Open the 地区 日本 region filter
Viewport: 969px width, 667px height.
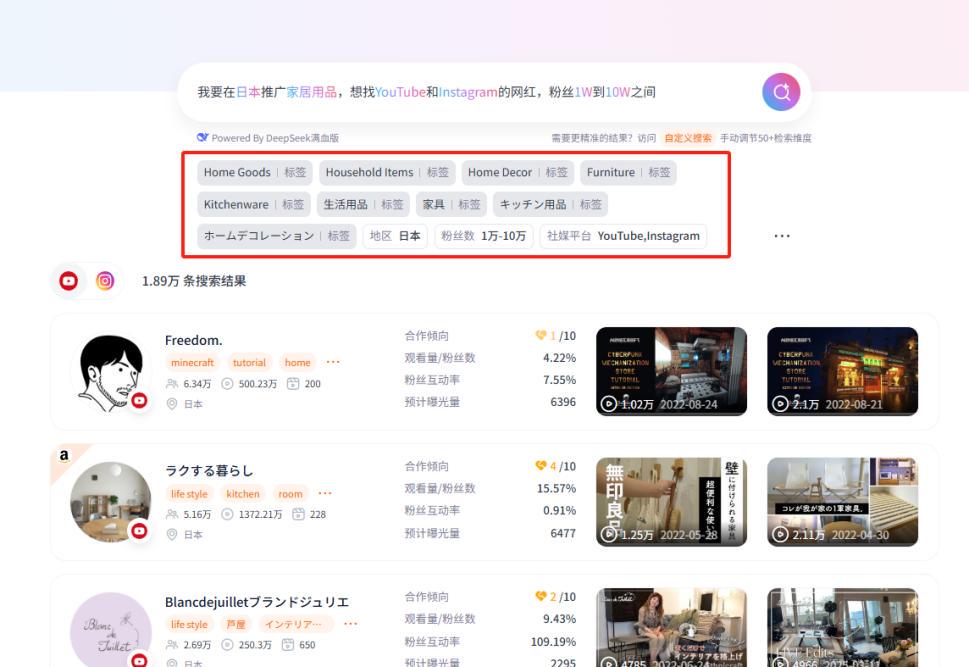(x=395, y=236)
